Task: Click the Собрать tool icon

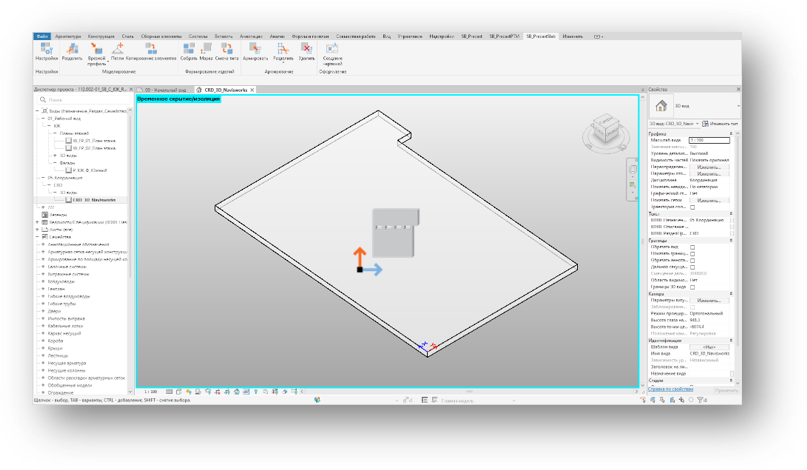Action: [x=189, y=50]
